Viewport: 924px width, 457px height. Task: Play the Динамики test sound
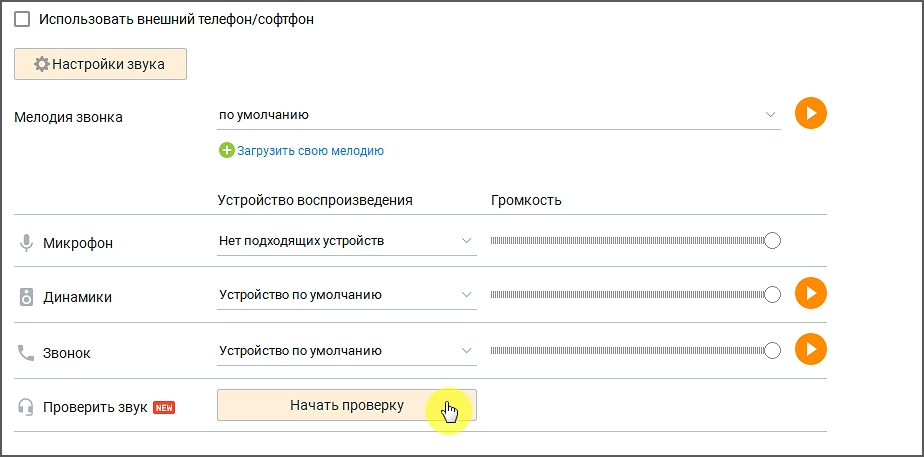811,293
